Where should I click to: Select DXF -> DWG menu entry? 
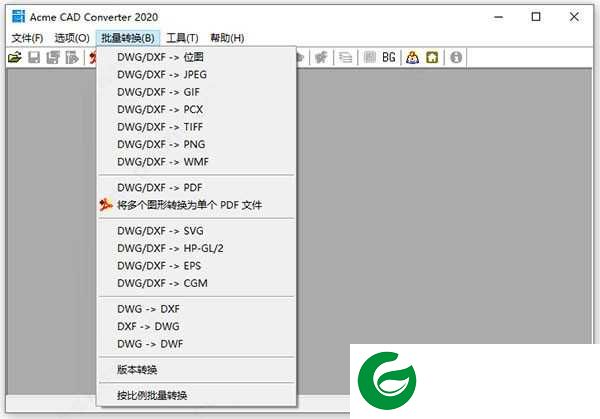click(x=197, y=326)
